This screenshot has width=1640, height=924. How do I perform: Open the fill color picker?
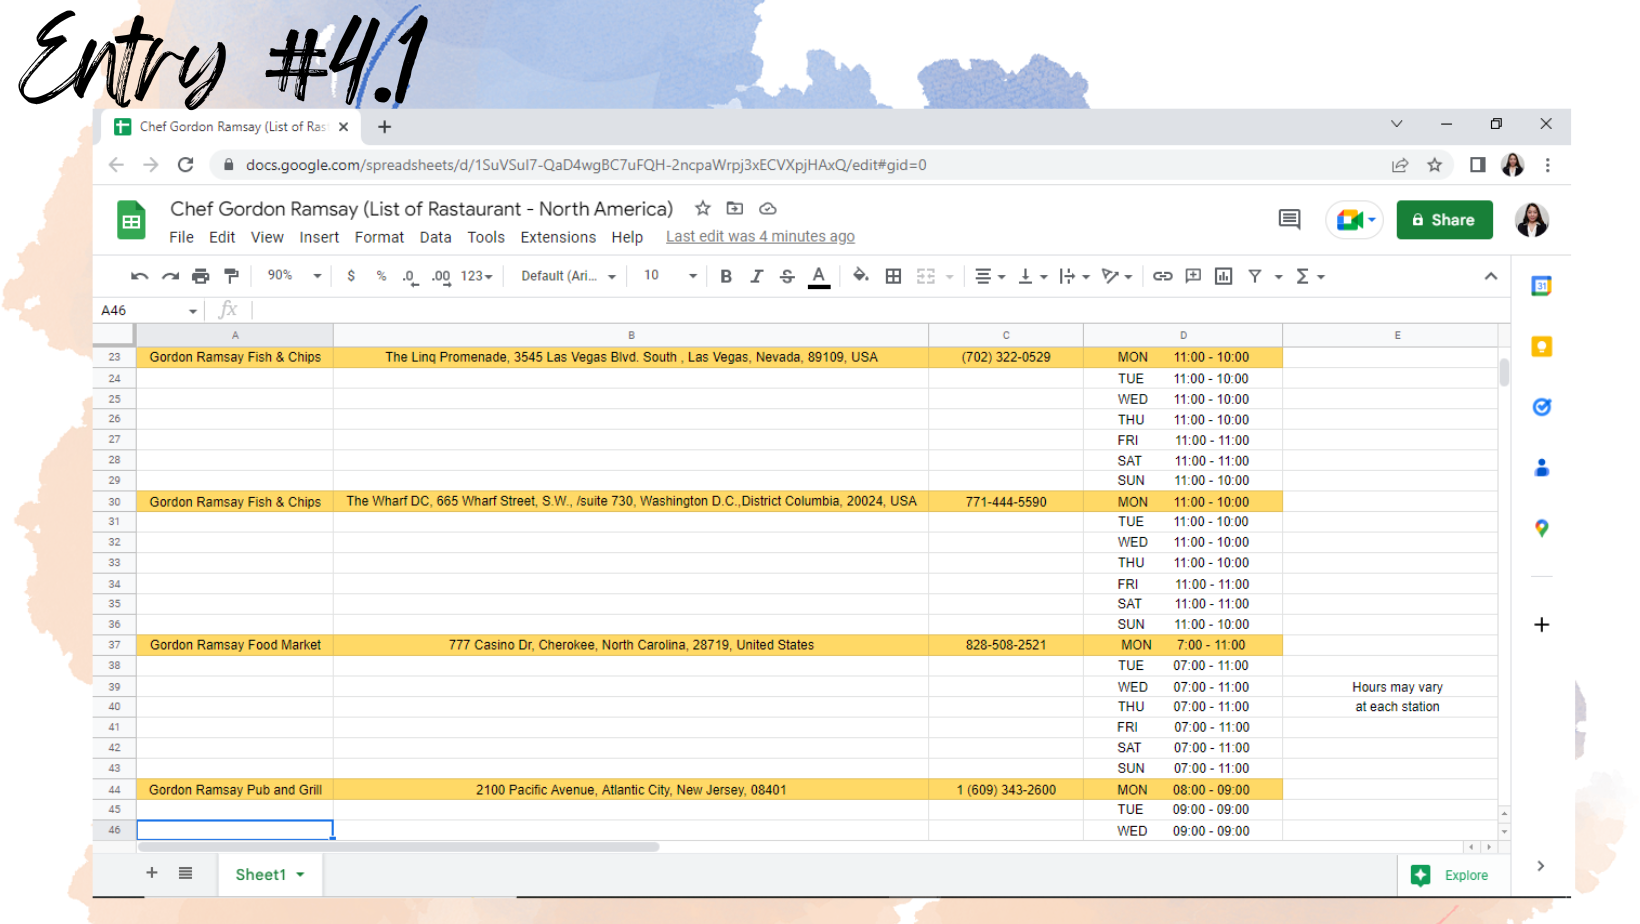coord(860,276)
